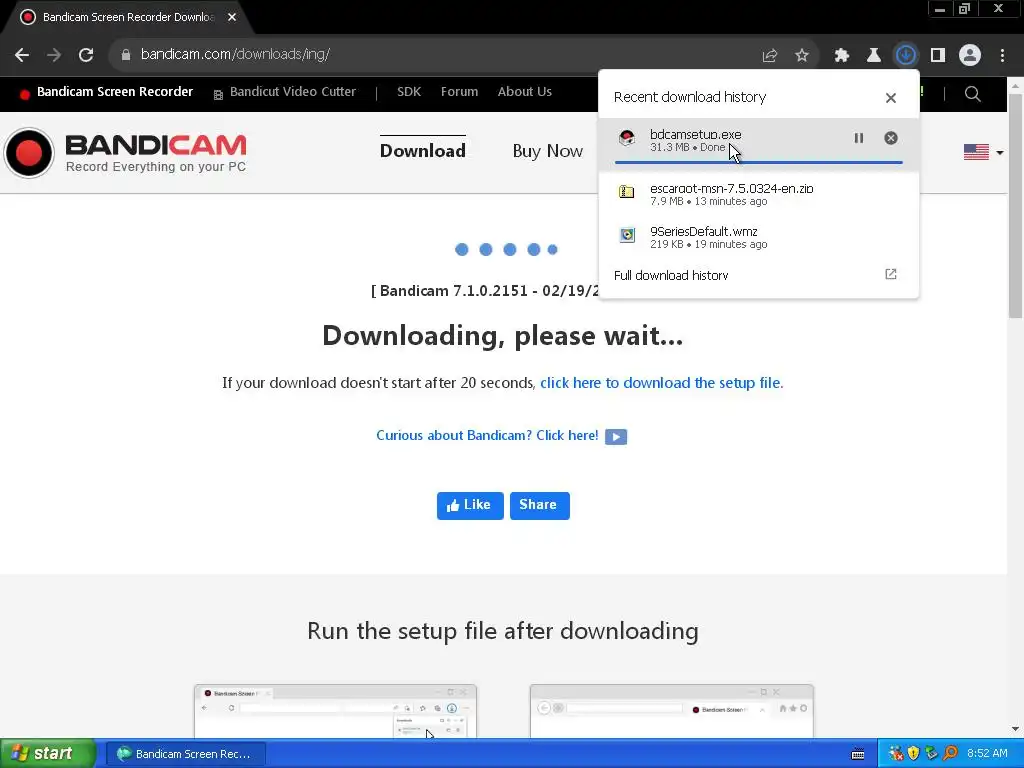Click the lock icon in address bar
1024x768 pixels.
coord(126,55)
